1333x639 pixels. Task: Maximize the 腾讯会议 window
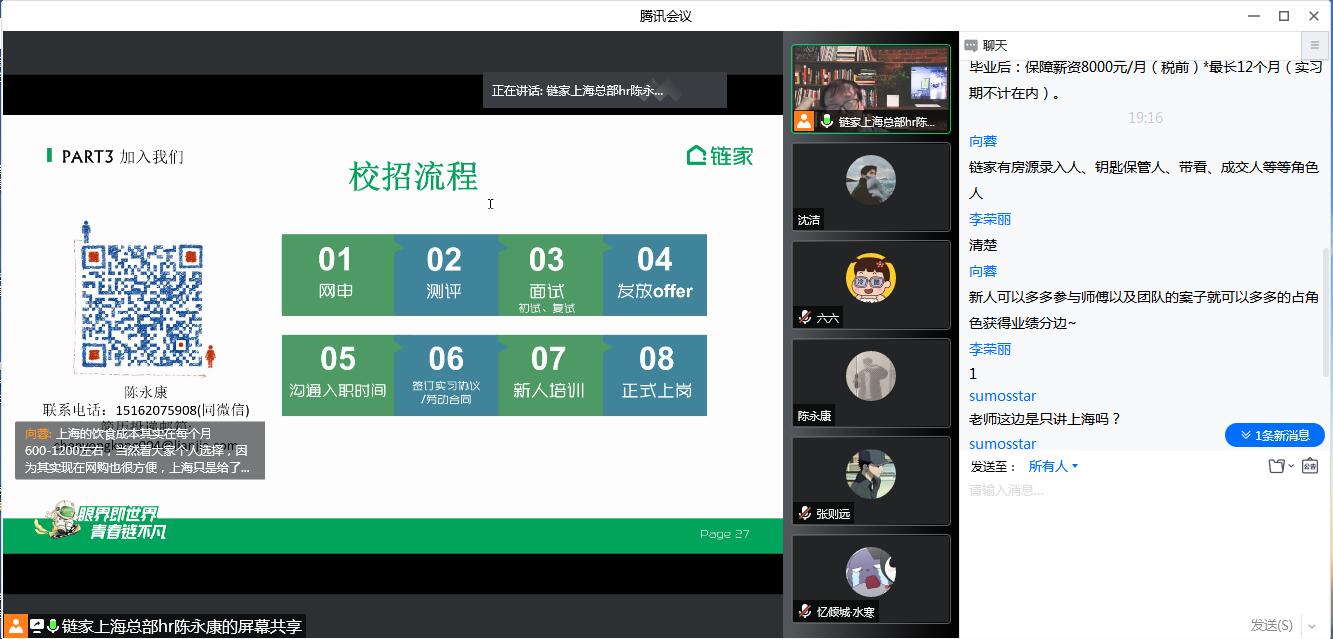pos(1285,15)
